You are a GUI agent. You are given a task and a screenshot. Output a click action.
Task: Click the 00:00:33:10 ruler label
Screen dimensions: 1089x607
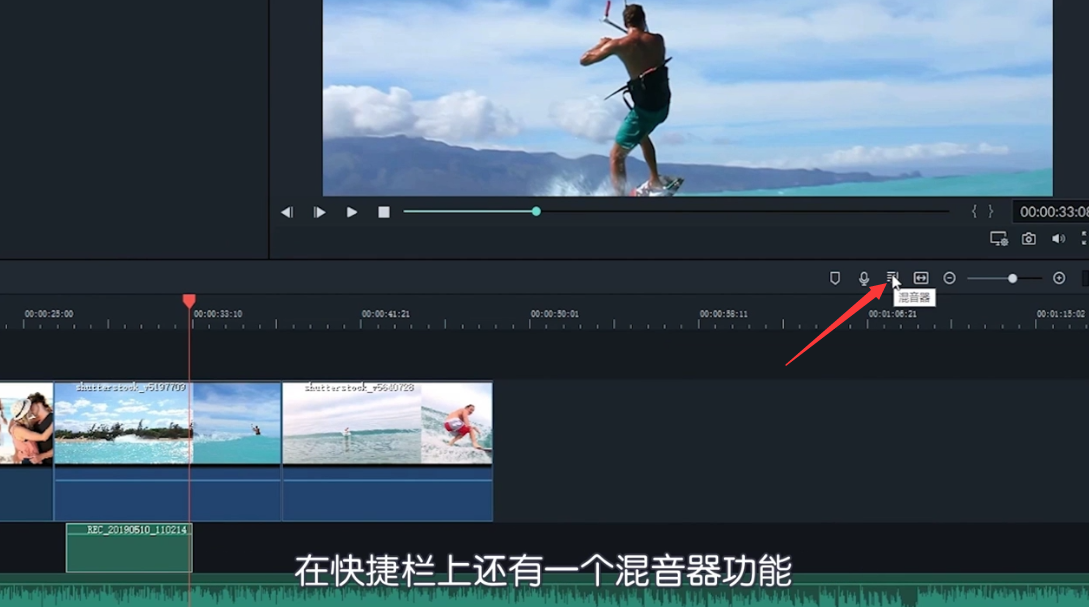point(218,314)
